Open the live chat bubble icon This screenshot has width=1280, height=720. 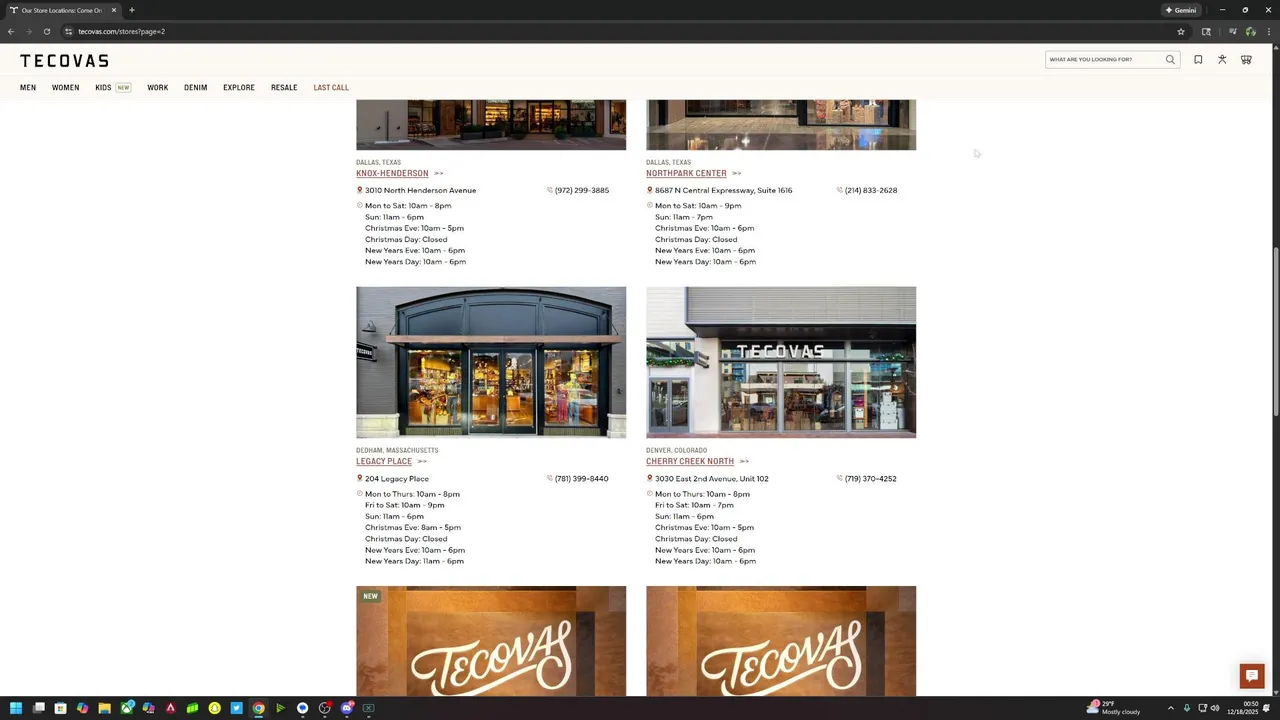1251,676
